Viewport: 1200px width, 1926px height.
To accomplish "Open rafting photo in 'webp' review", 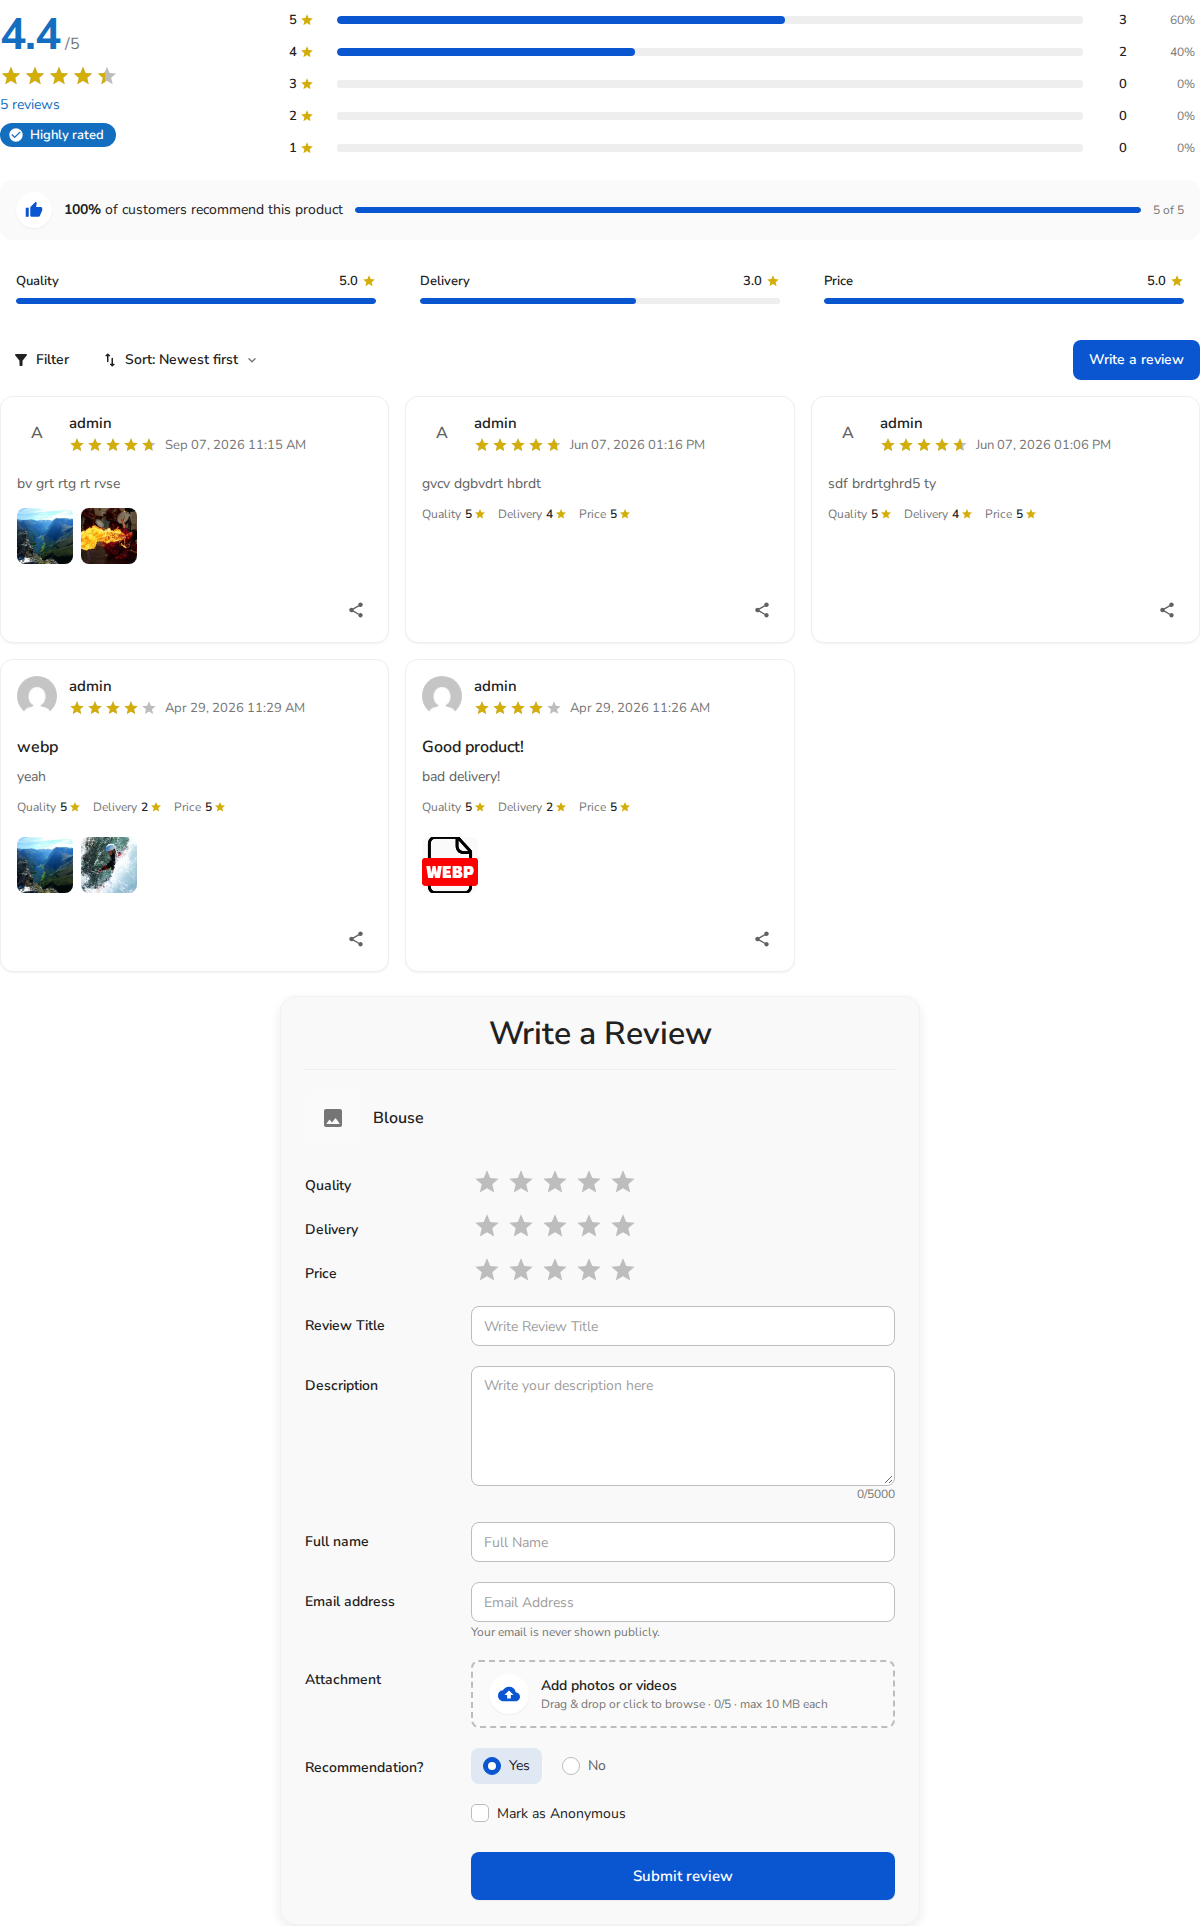I will tap(109, 865).
